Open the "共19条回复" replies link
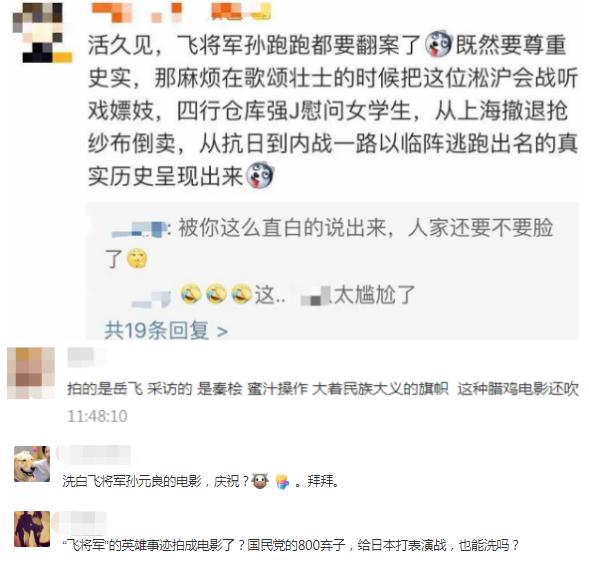 pyautogui.click(x=166, y=331)
